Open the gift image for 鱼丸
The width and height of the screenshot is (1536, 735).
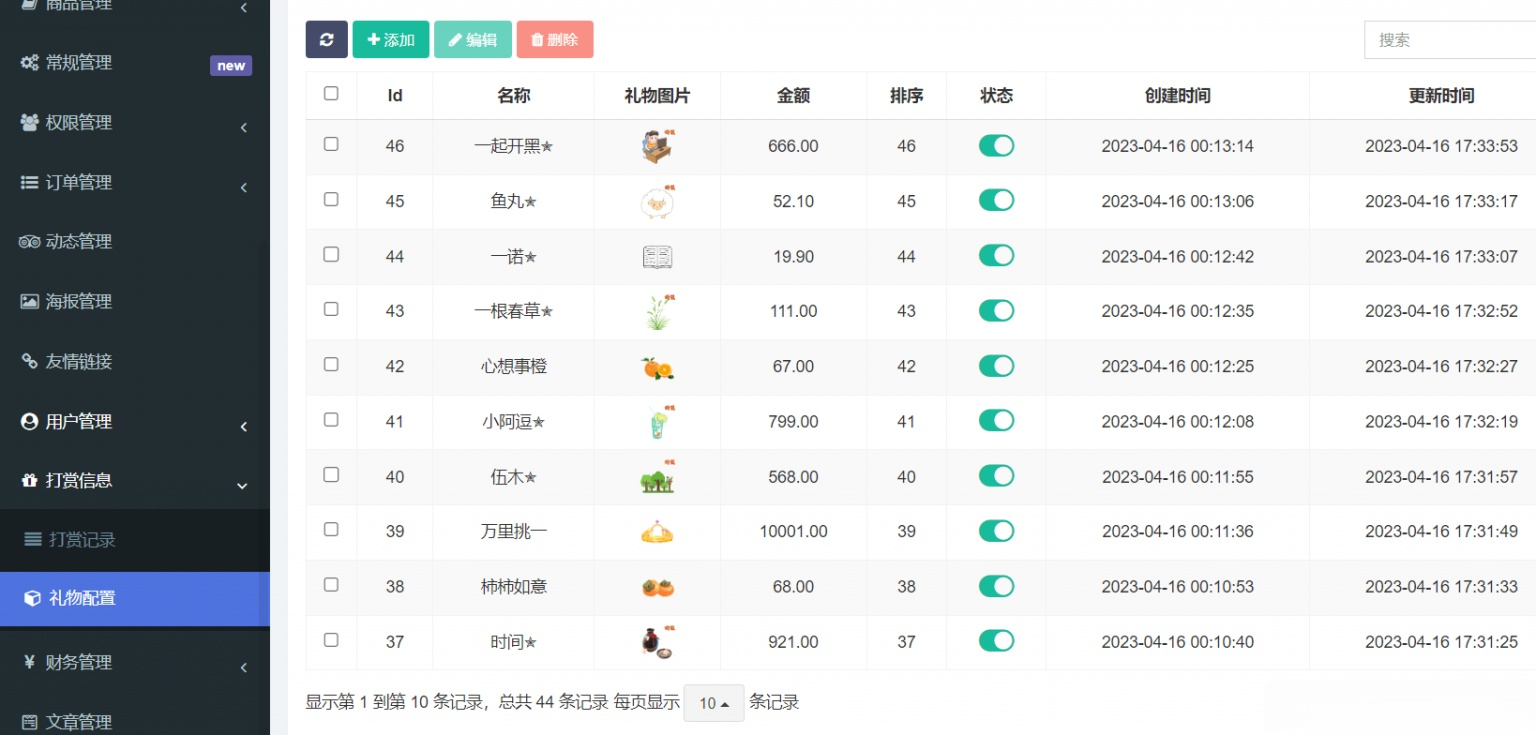point(657,202)
